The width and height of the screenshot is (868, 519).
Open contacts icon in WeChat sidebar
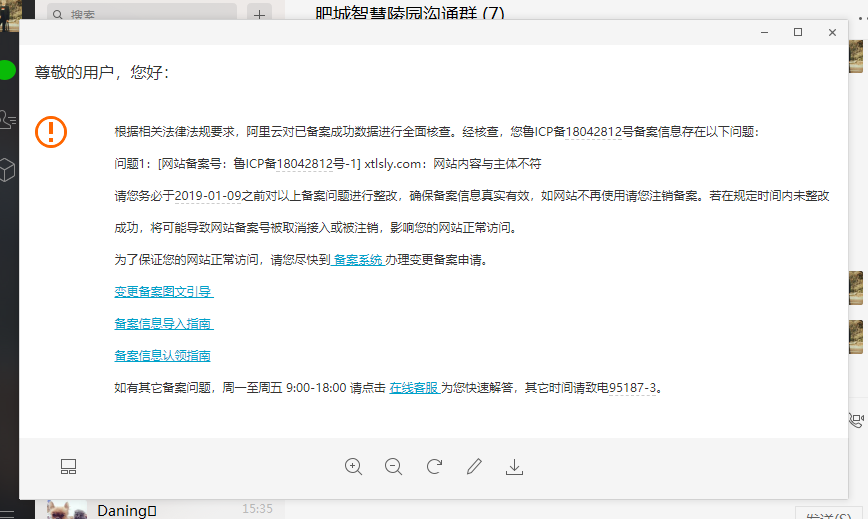click(8, 120)
